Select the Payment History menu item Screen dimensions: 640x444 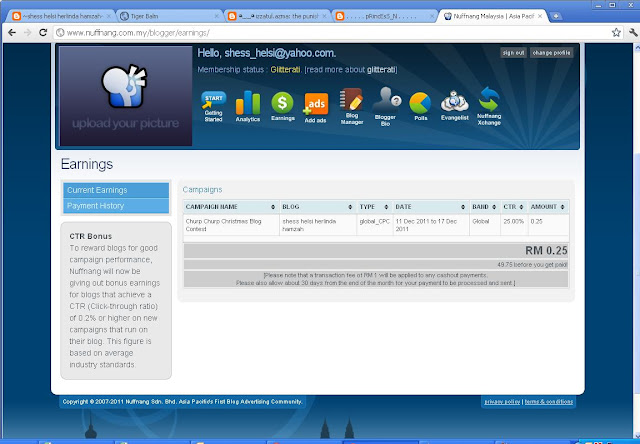coord(116,206)
